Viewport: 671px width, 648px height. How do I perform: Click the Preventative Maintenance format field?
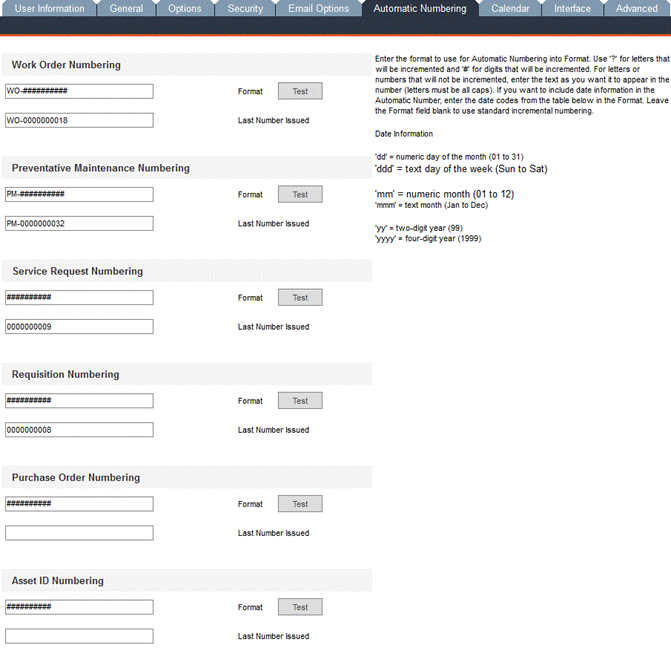(x=79, y=194)
